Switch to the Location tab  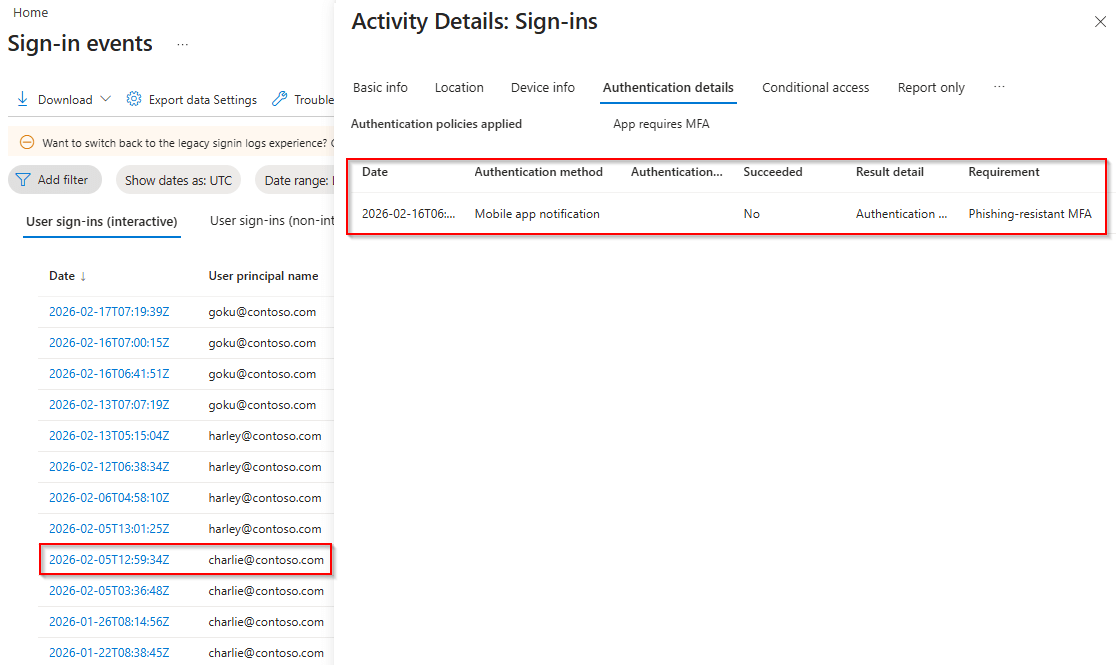point(459,87)
